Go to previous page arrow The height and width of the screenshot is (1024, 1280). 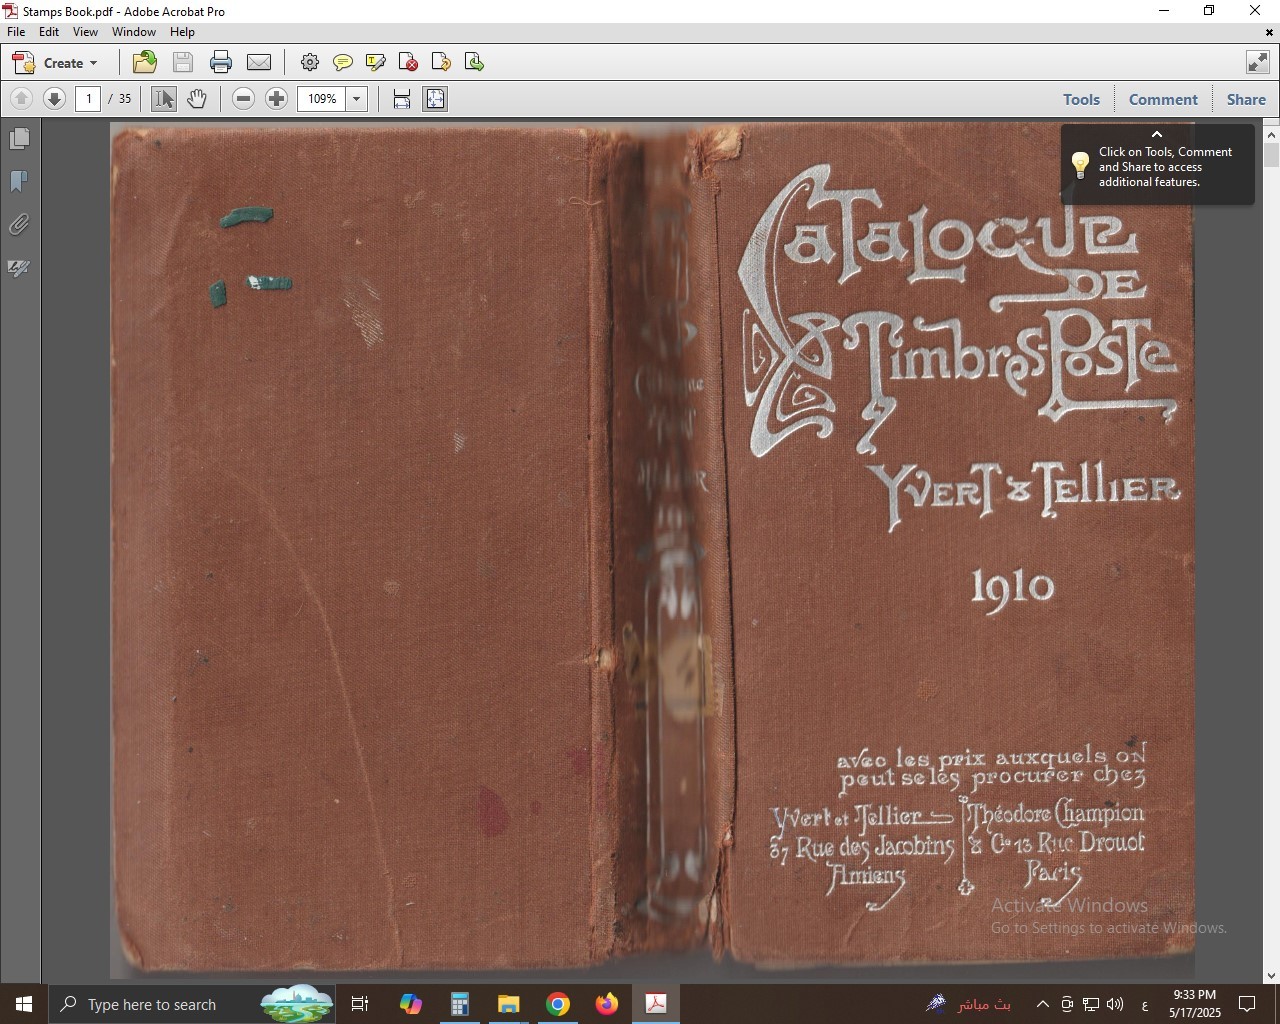pos(21,98)
